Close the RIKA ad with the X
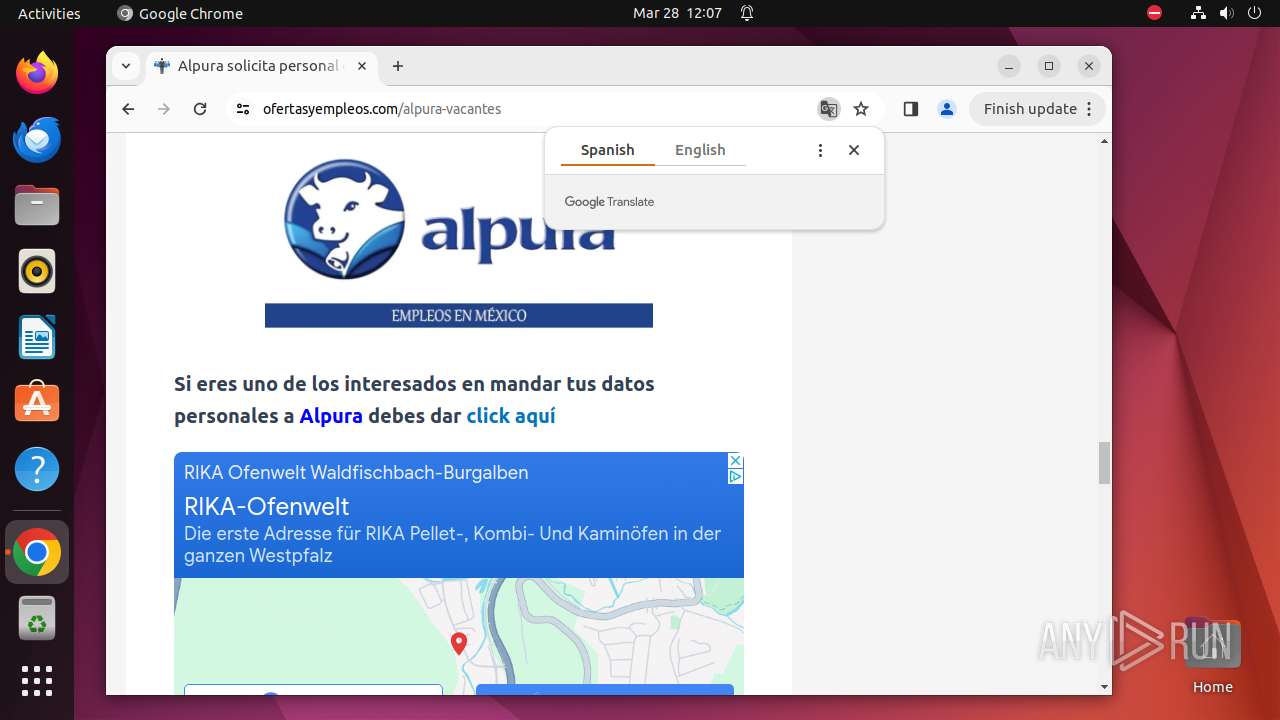The height and width of the screenshot is (720, 1280). click(x=735, y=460)
